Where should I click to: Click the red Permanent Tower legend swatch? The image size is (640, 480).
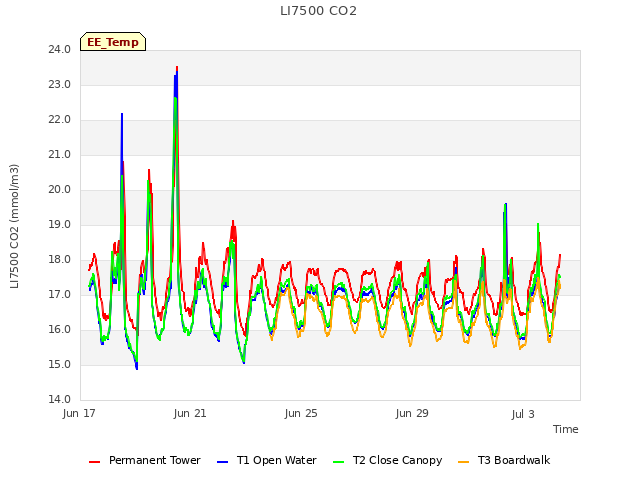pos(94,462)
